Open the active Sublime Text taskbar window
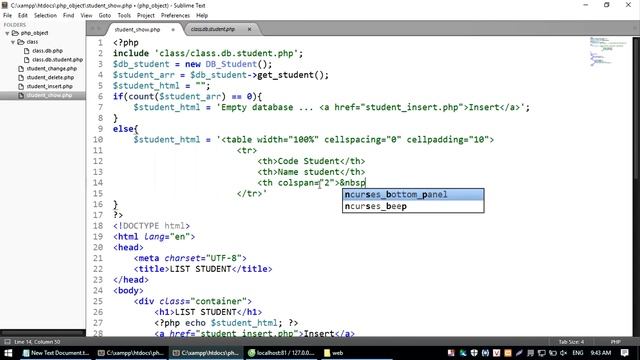This screenshot has width=640, height=360. coord(205,353)
